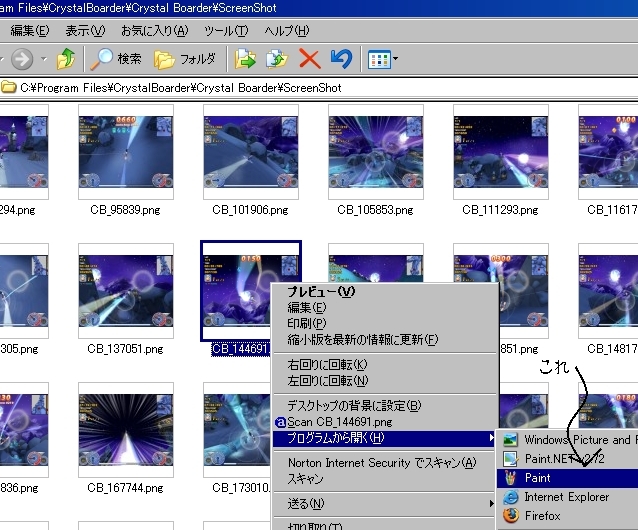
Task: Click 右回りに回転(K) rotate clockwise
Action: point(327,365)
